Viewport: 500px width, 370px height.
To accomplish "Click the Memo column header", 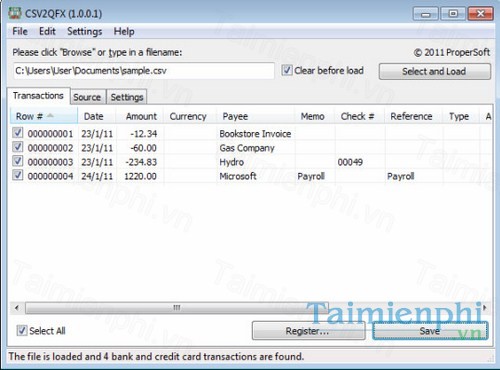I will pyautogui.click(x=315, y=116).
